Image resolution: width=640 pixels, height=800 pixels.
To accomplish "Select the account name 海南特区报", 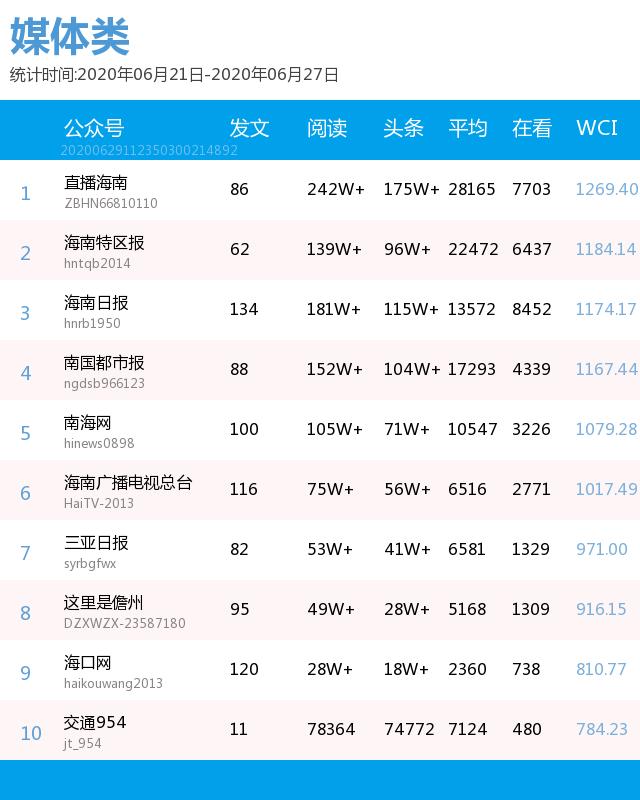I will tap(104, 243).
